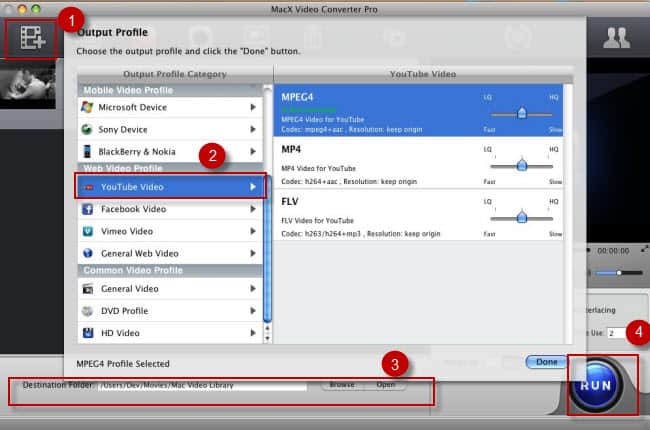Click the BlackBerry & Nokia phone icon

87,151
